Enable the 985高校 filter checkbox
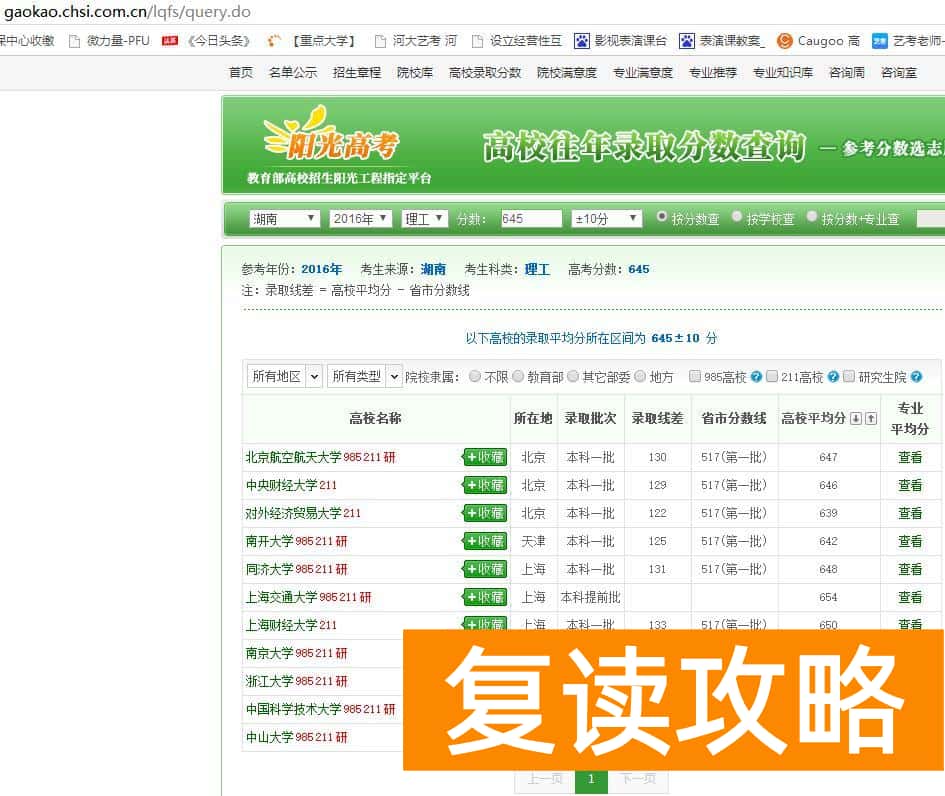The width and height of the screenshot is (945, 796). click(x=694, y=377)
